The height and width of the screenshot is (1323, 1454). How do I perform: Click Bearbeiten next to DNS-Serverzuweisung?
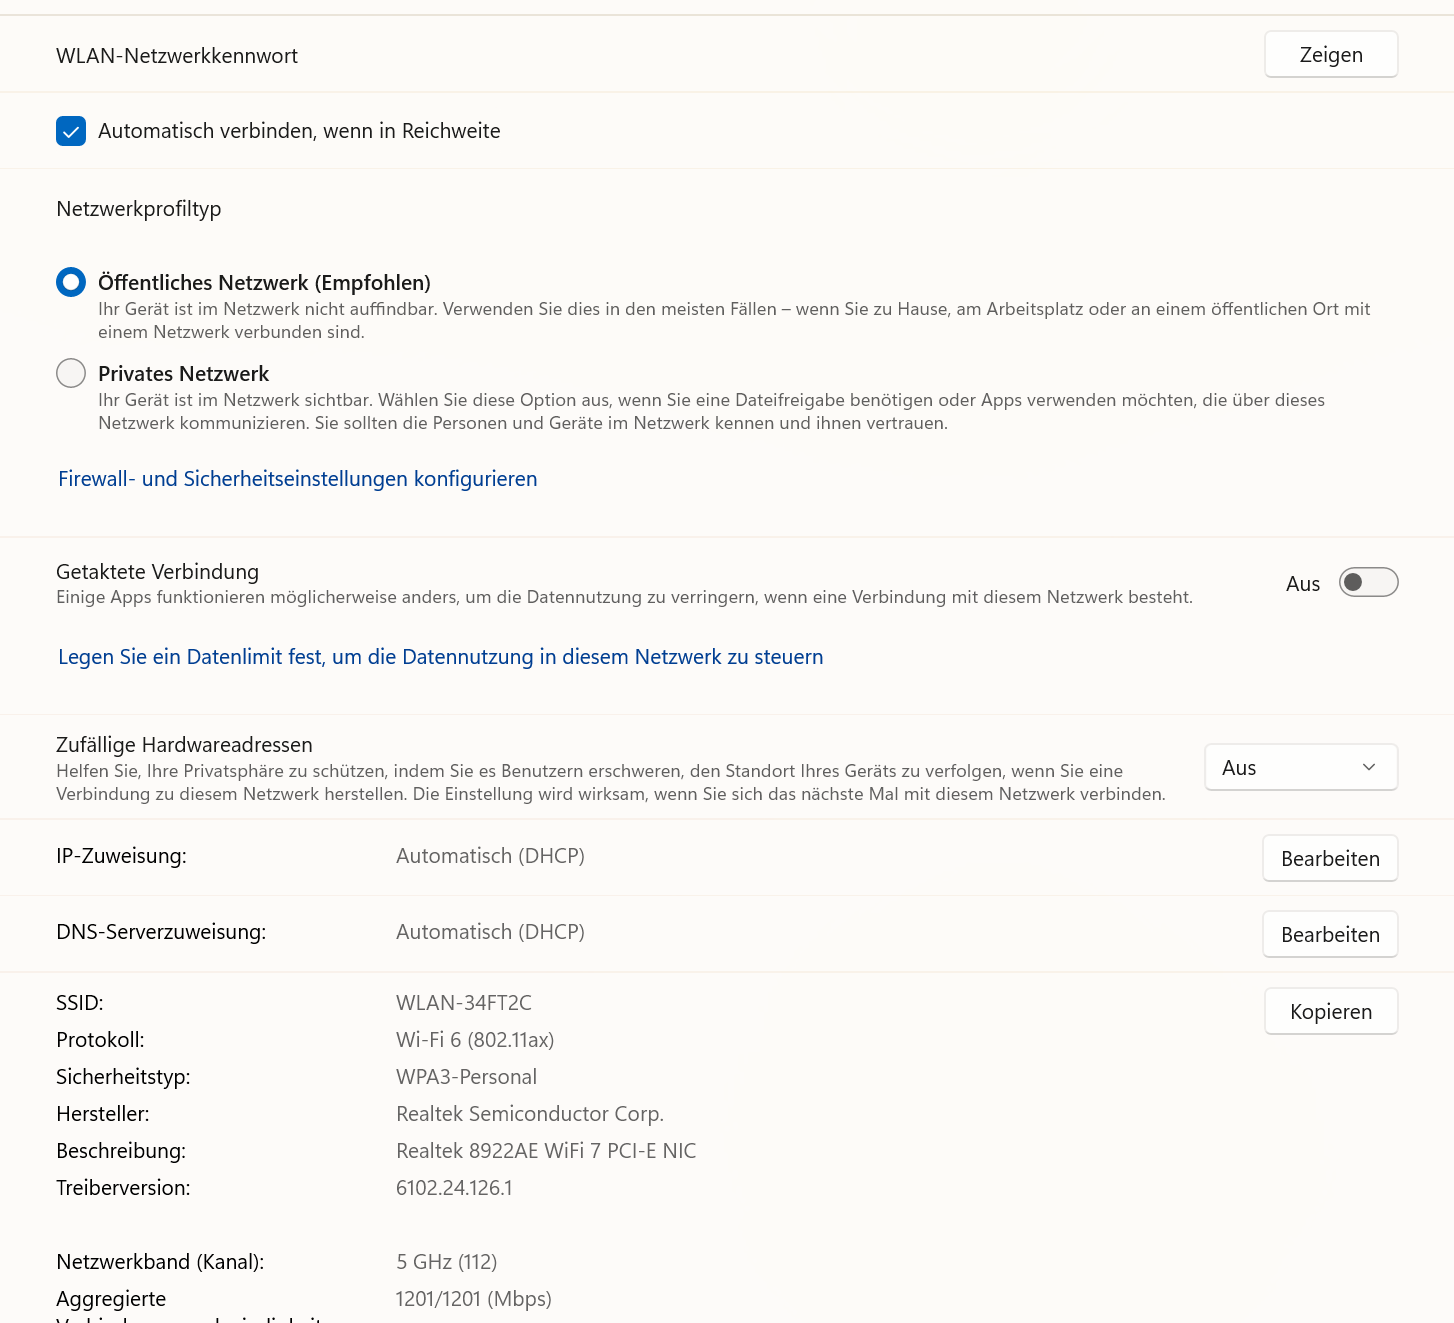(x=1329, y=935)
